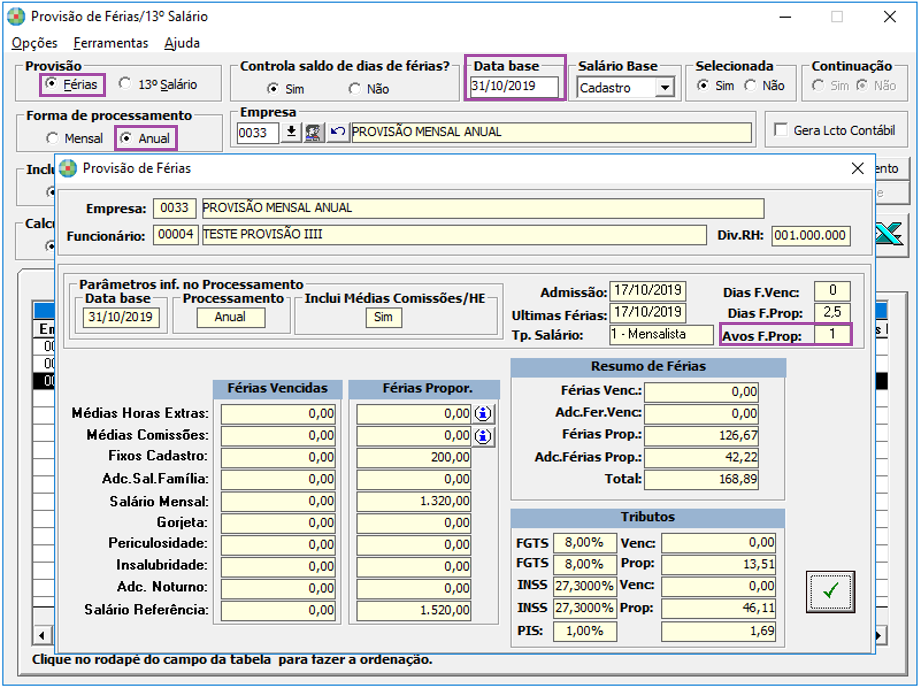Click the Total value 168,89
Viewport: 919px width, 688px height.
click(x=701, y=479)
